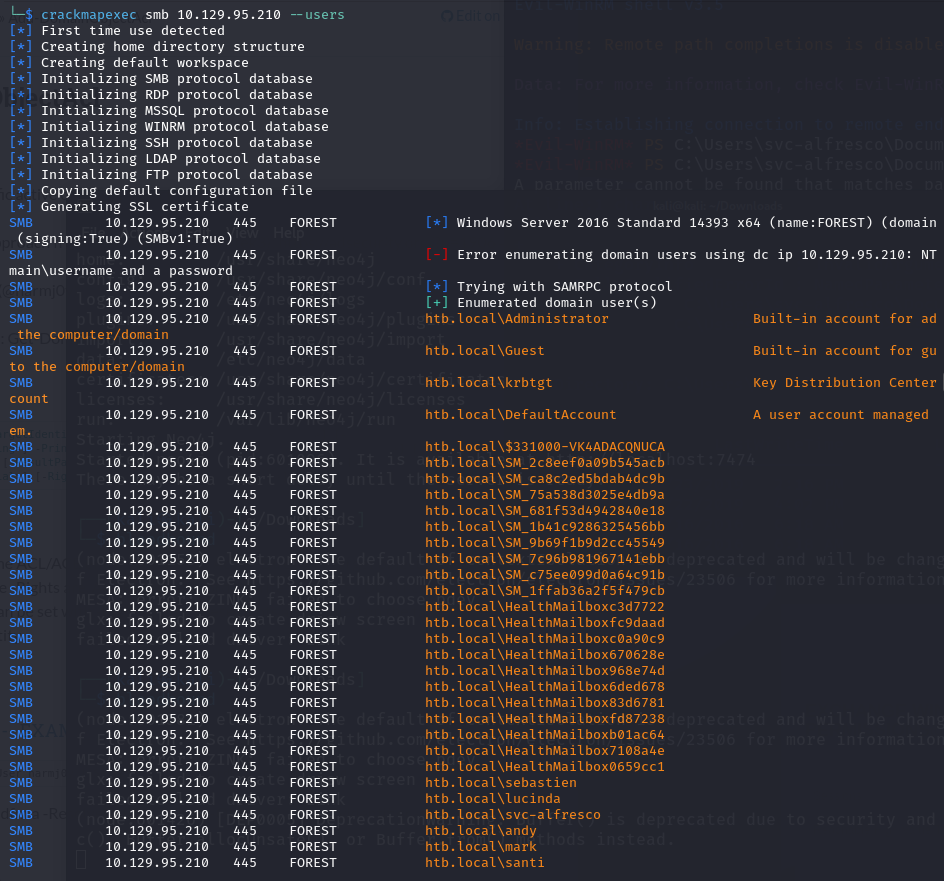Screen dimensions: 944x881
Task: Select htb.local\SM_75a538d3025e4db9a entry
Action: click(x=544, y=494)
